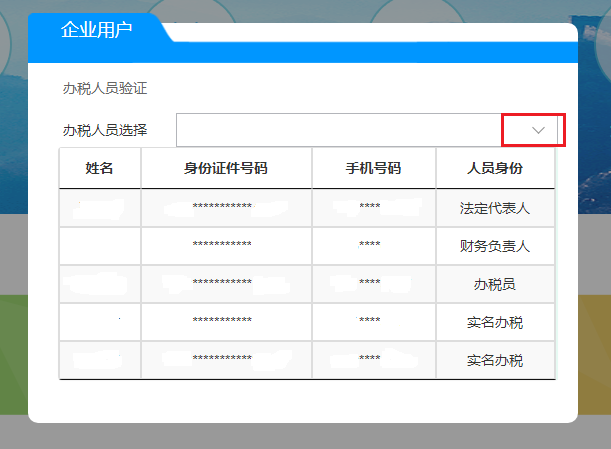Image resolution: width=611 pixels, height=449 pixels.
Task: Select the 法定代表人 identity cell
Action: coord(495,209)
